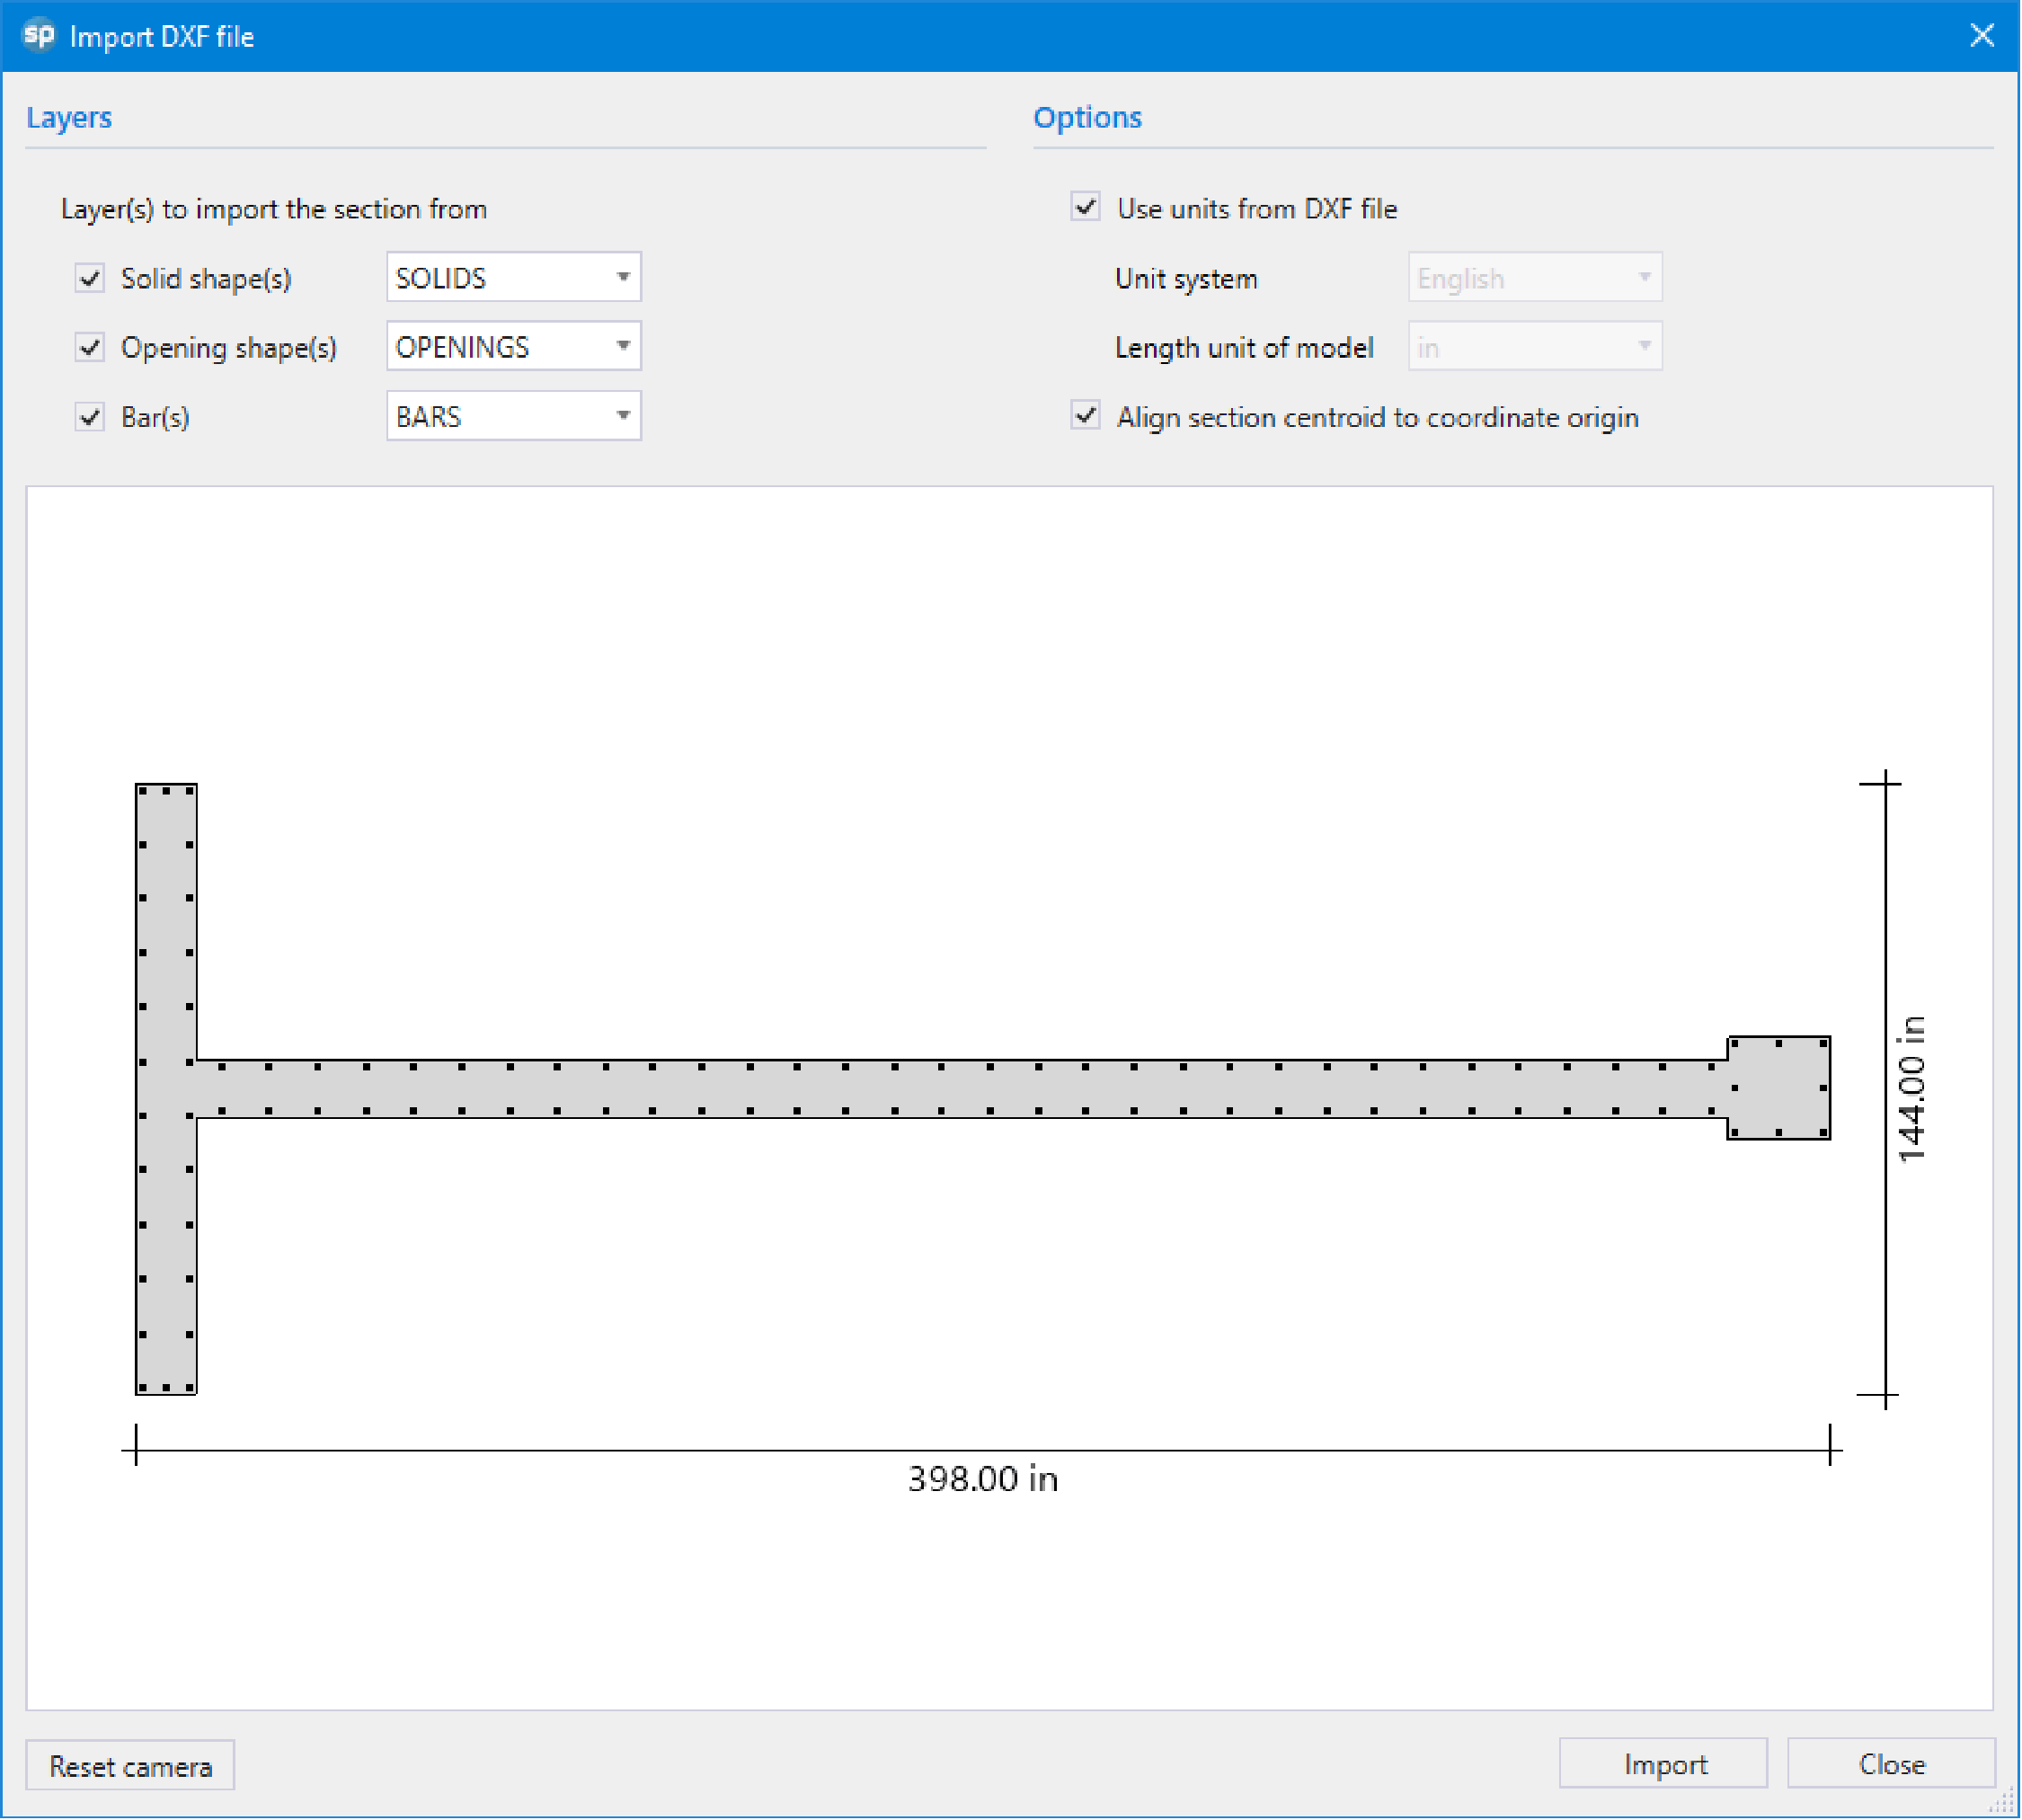Image resolution: width=2022 pixels, height=1820 pixels.
Task: Click the Reset camera button
Action: click(x=130, y=1767)
